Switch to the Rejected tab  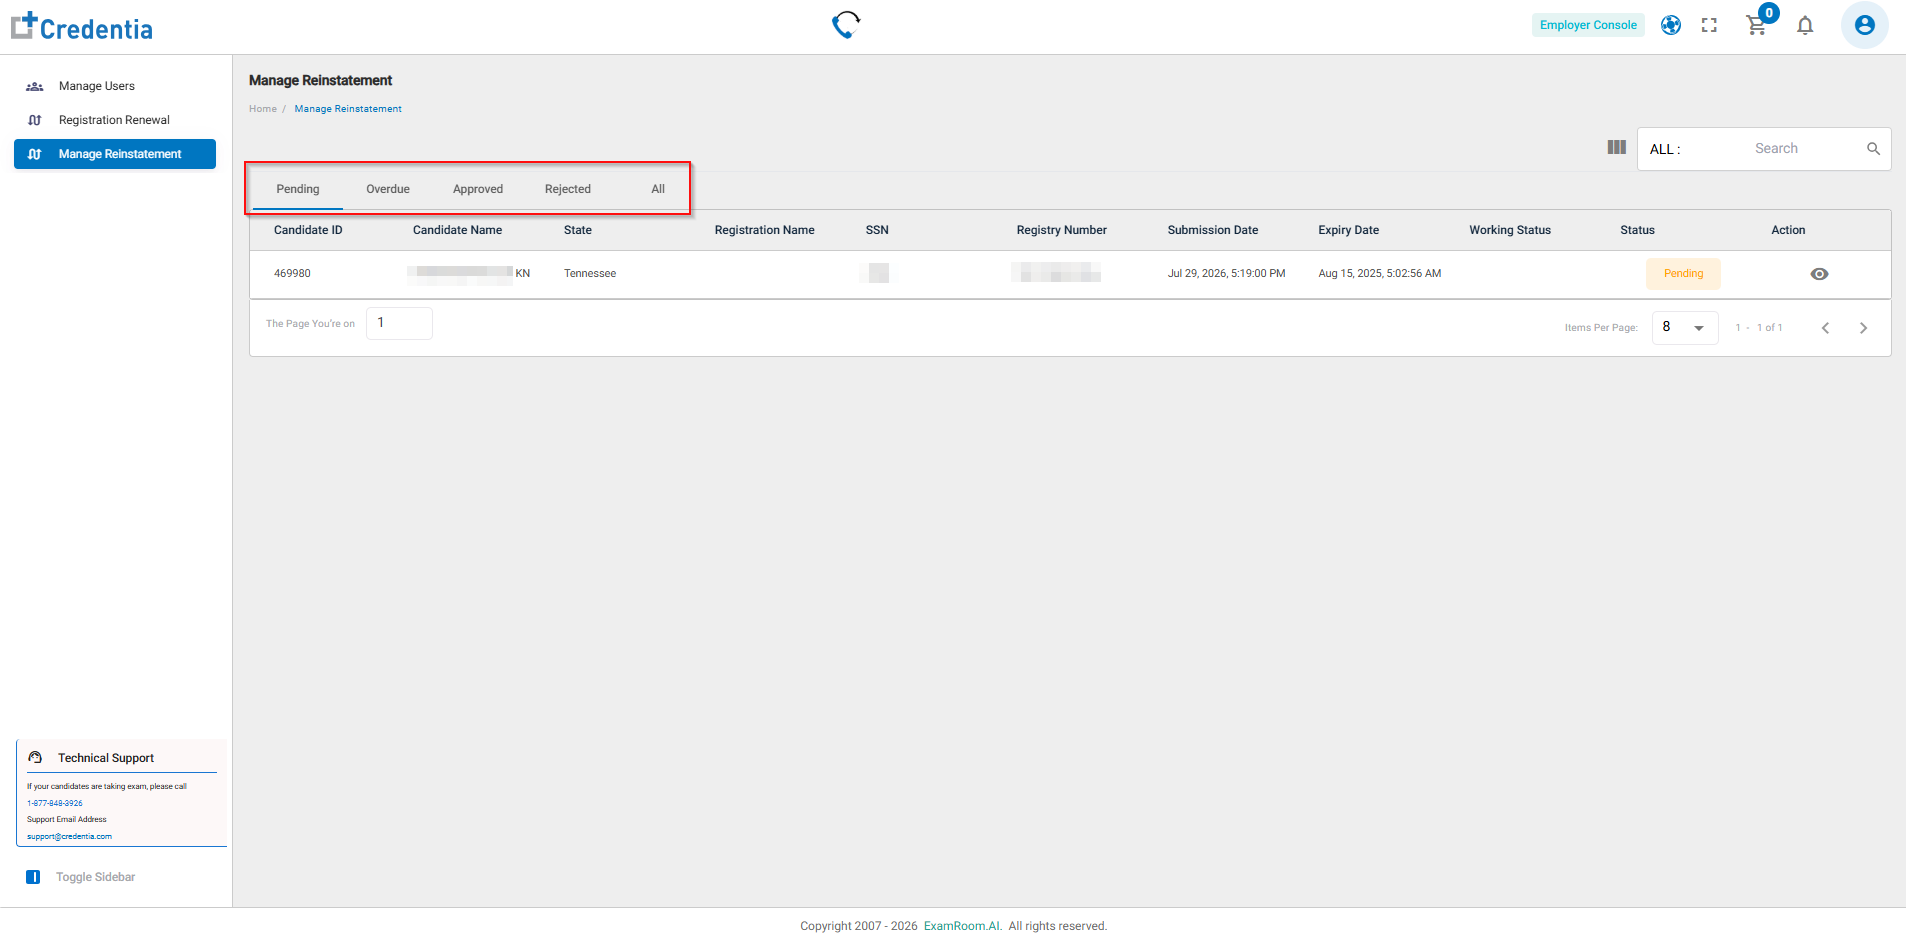(568, 189)
